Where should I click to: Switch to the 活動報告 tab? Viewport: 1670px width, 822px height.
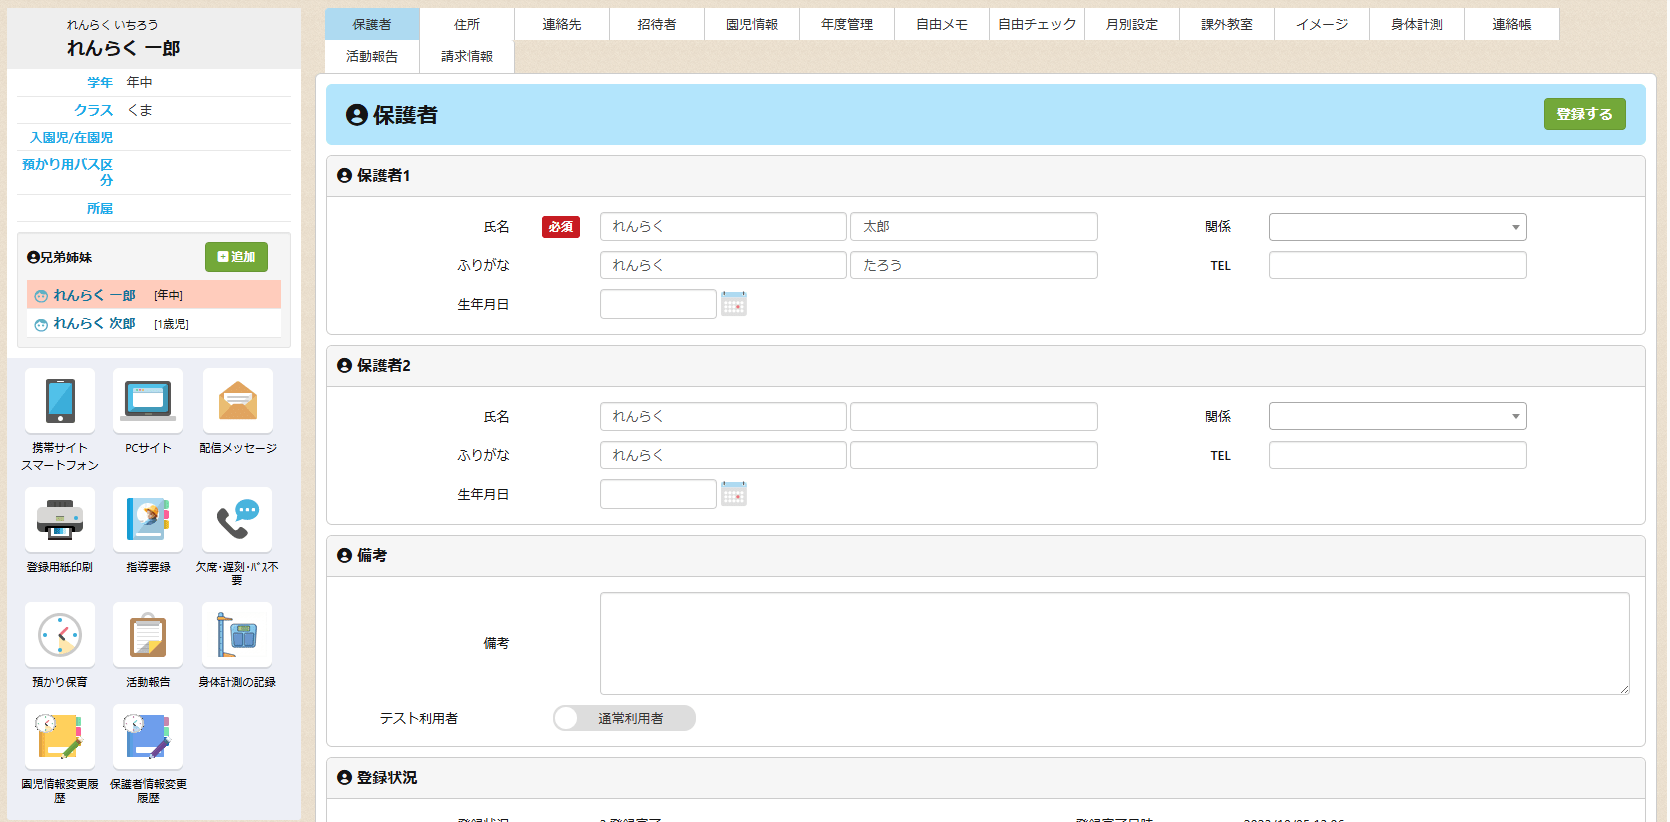[372, 56]
